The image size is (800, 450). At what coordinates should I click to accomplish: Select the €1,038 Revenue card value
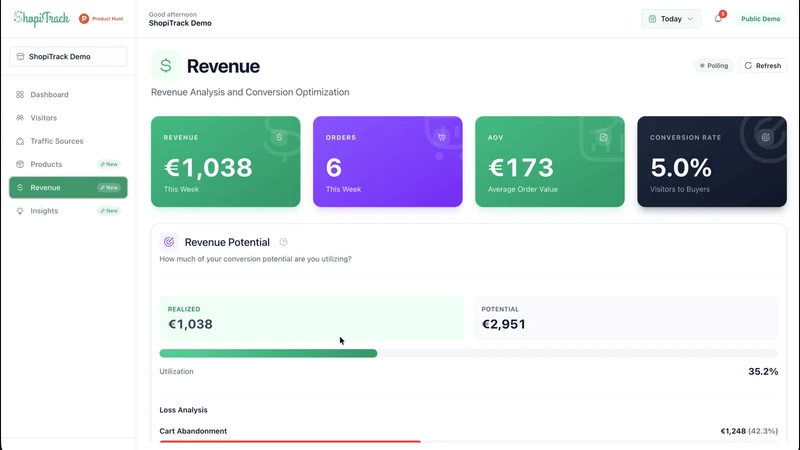click(x=208, y=167)
